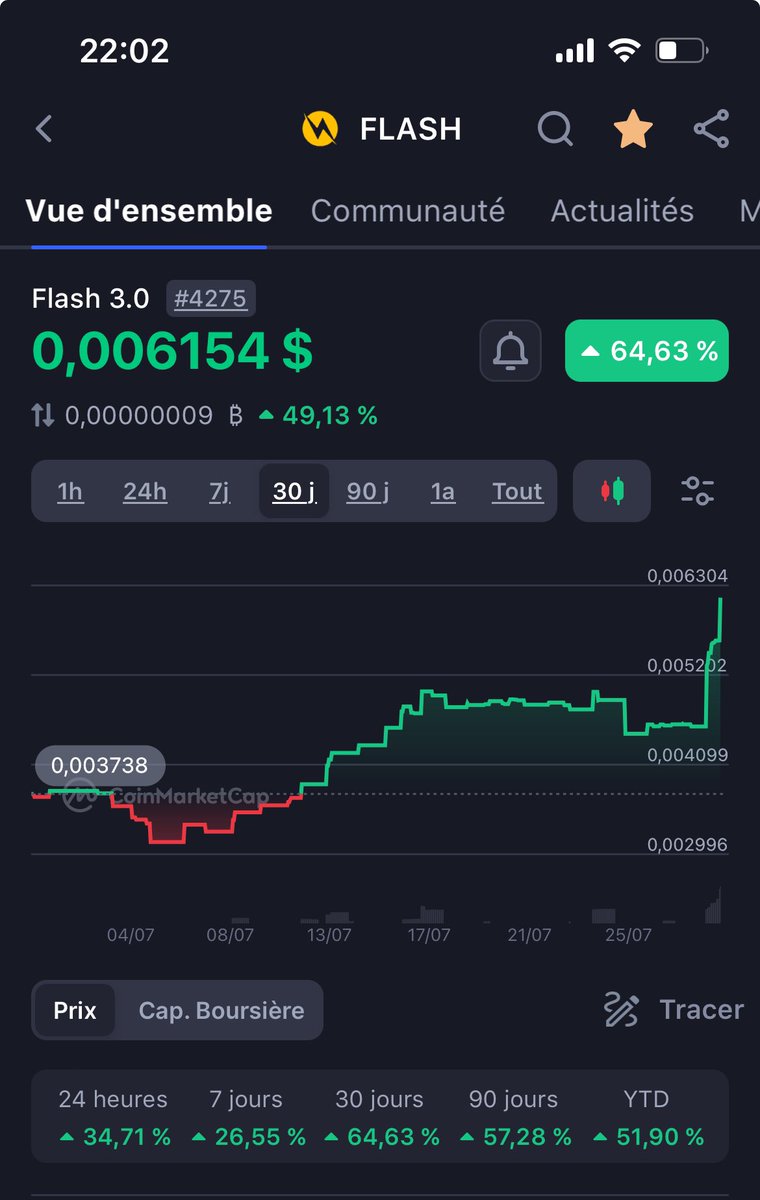Screen dimensions: 760x1200
Task: Tap the iOS battery indicator
Action: [x=683, y=50]
